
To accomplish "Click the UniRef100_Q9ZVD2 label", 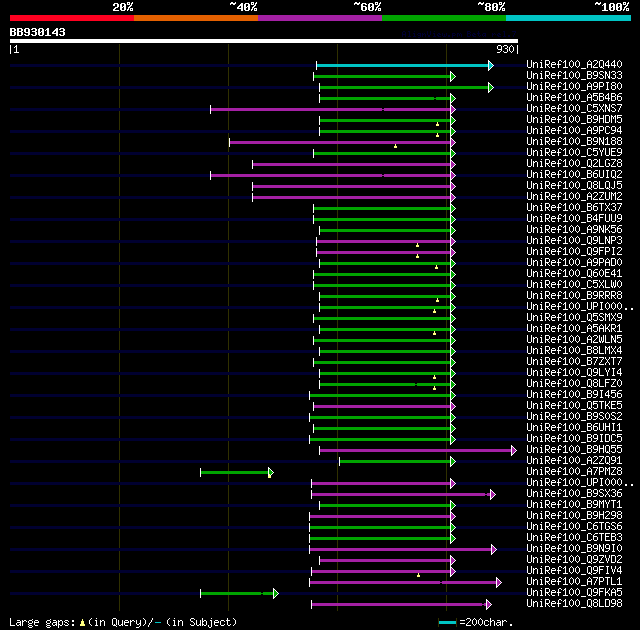I will tap(574, 560).
